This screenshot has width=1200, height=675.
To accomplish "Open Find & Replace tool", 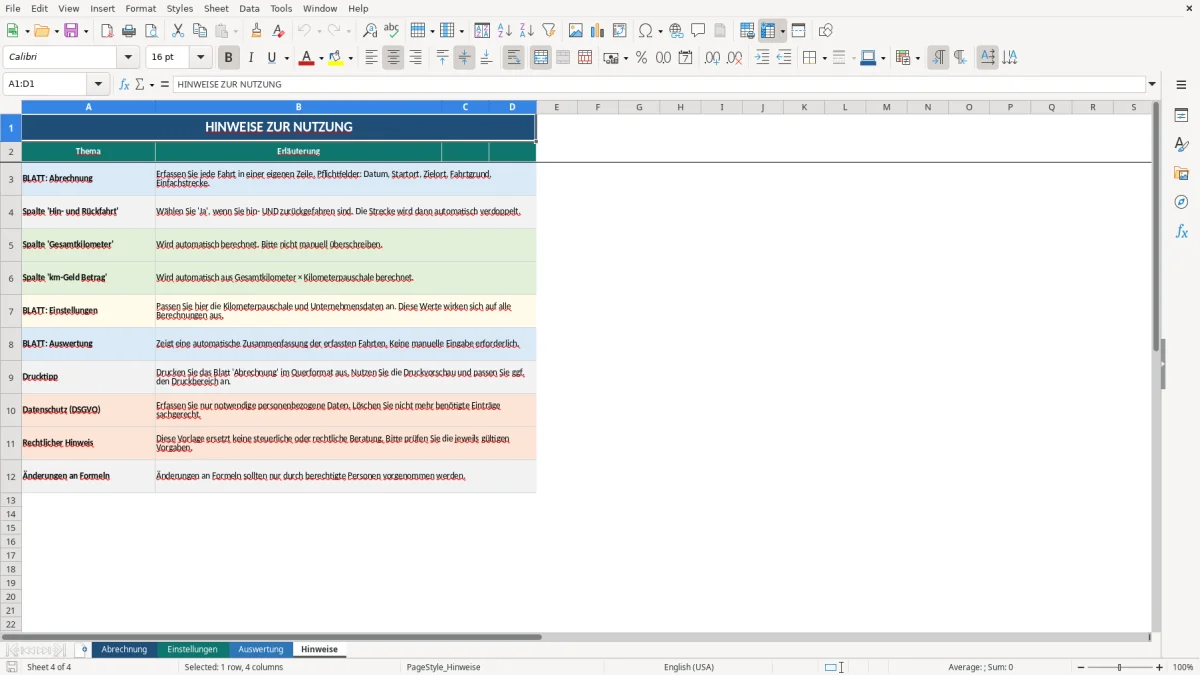I will [370, 31].
